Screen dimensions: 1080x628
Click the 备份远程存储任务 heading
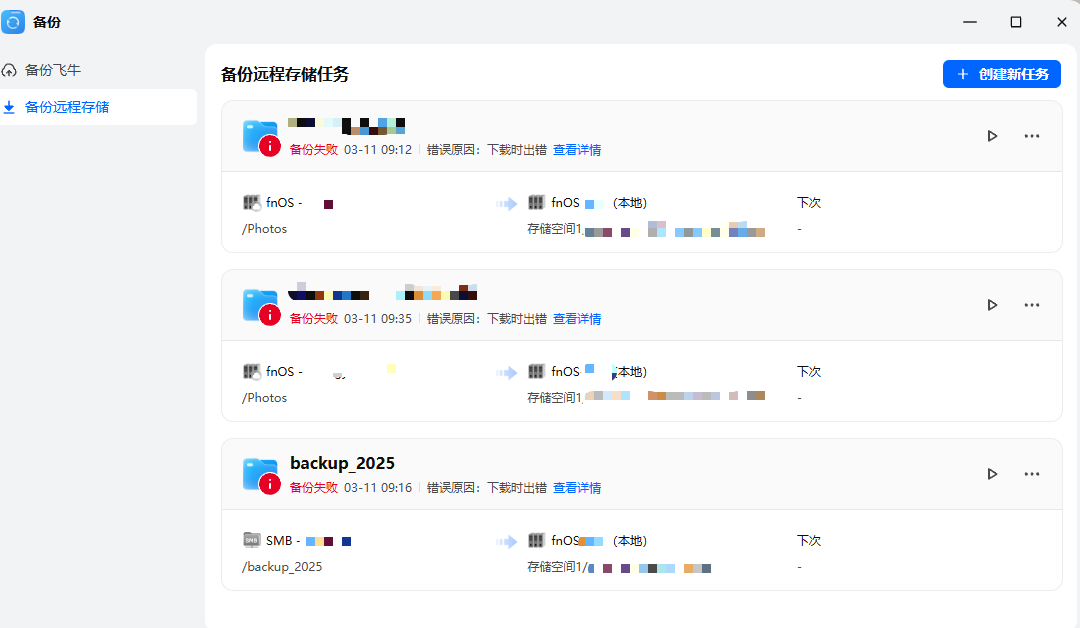click(x=284, y=74)
